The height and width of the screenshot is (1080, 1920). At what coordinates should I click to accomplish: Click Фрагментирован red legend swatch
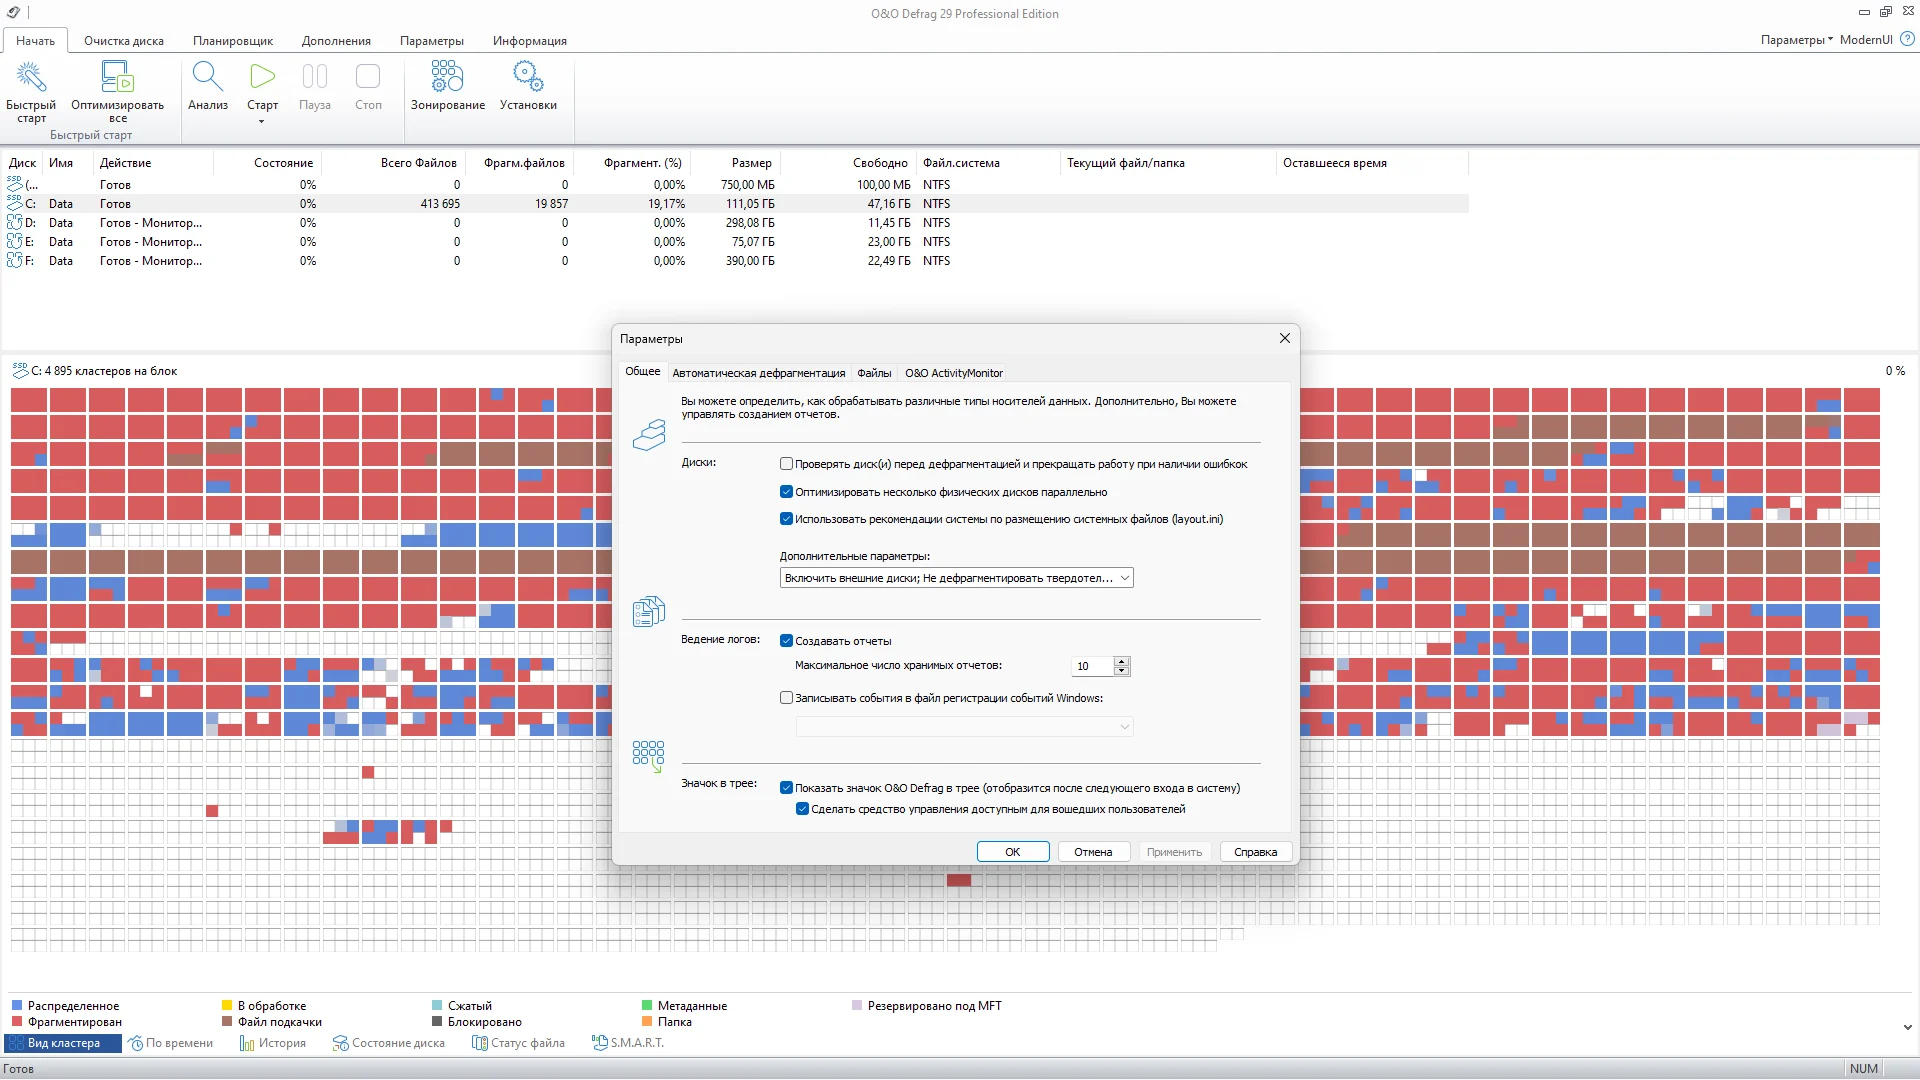click(17, 1022)
